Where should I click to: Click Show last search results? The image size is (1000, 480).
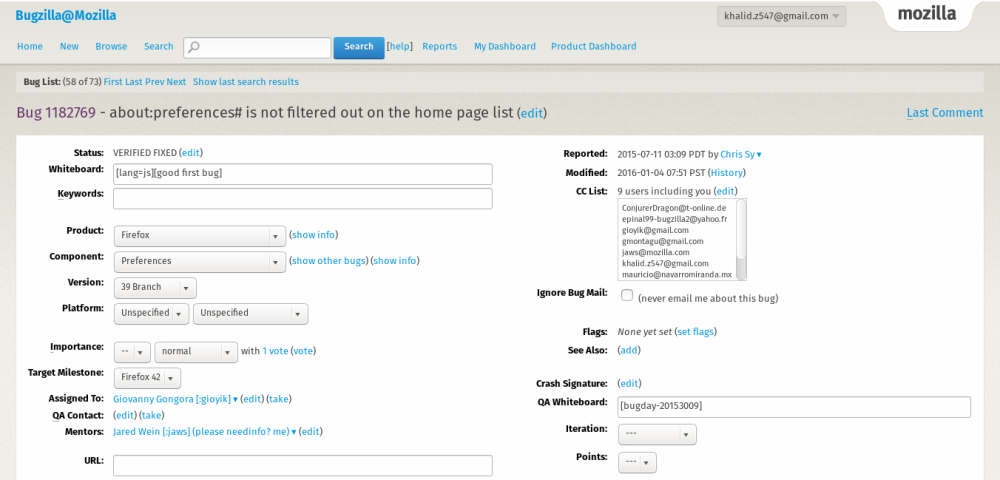point(246,82)
